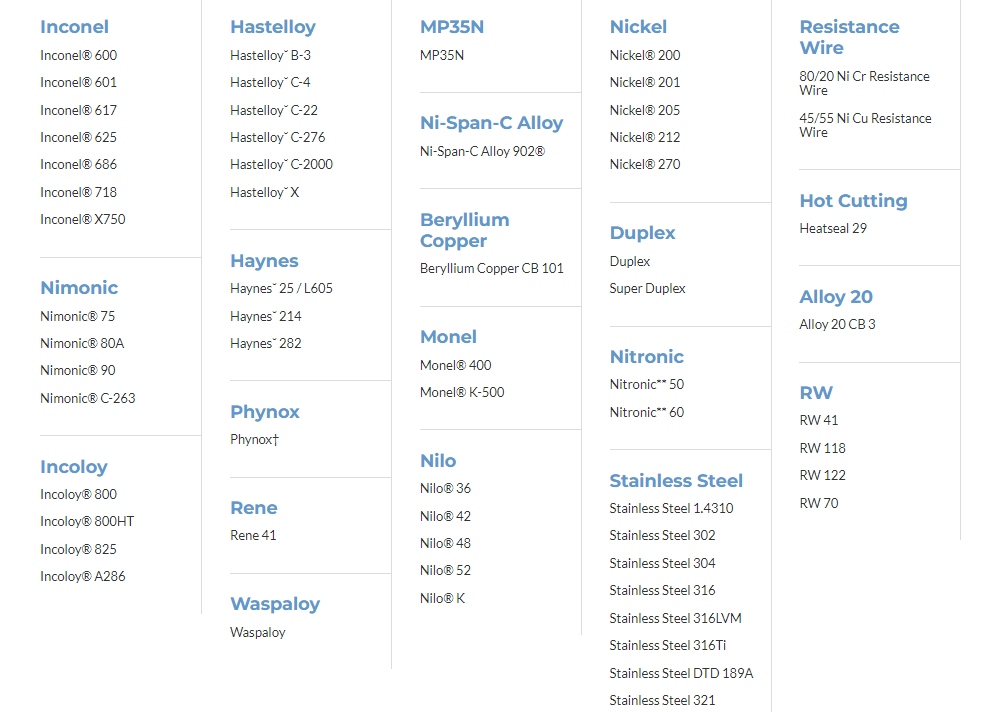The height and width of the screenshot is (712, 988).
Task: Open the Inconel® 625 link
Action: coord(78,137)
